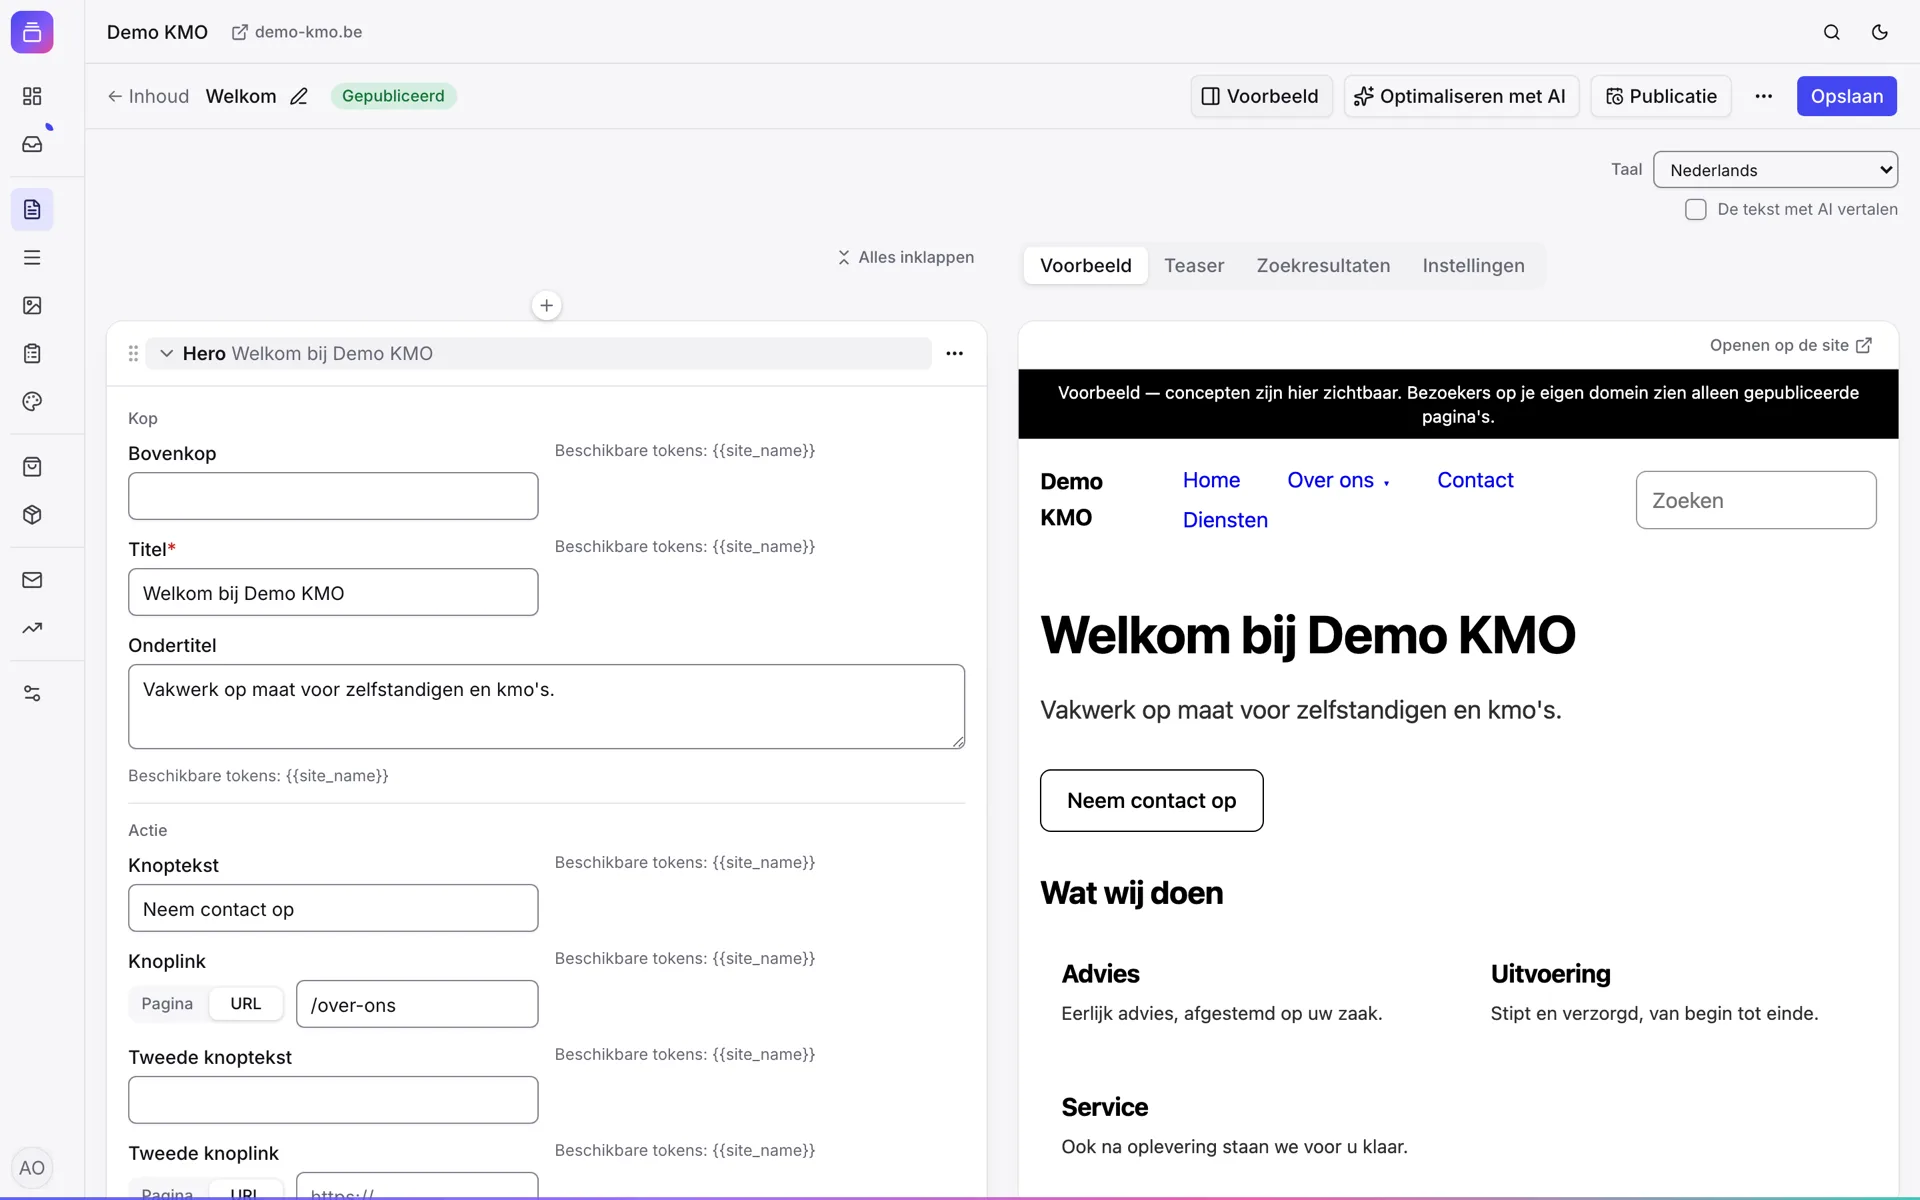The height and width of the screenshot is (1200, 1920).
Task: Open the analytics trend icon in sidebar
Action: pyautogui.click(x=32, y=628)
